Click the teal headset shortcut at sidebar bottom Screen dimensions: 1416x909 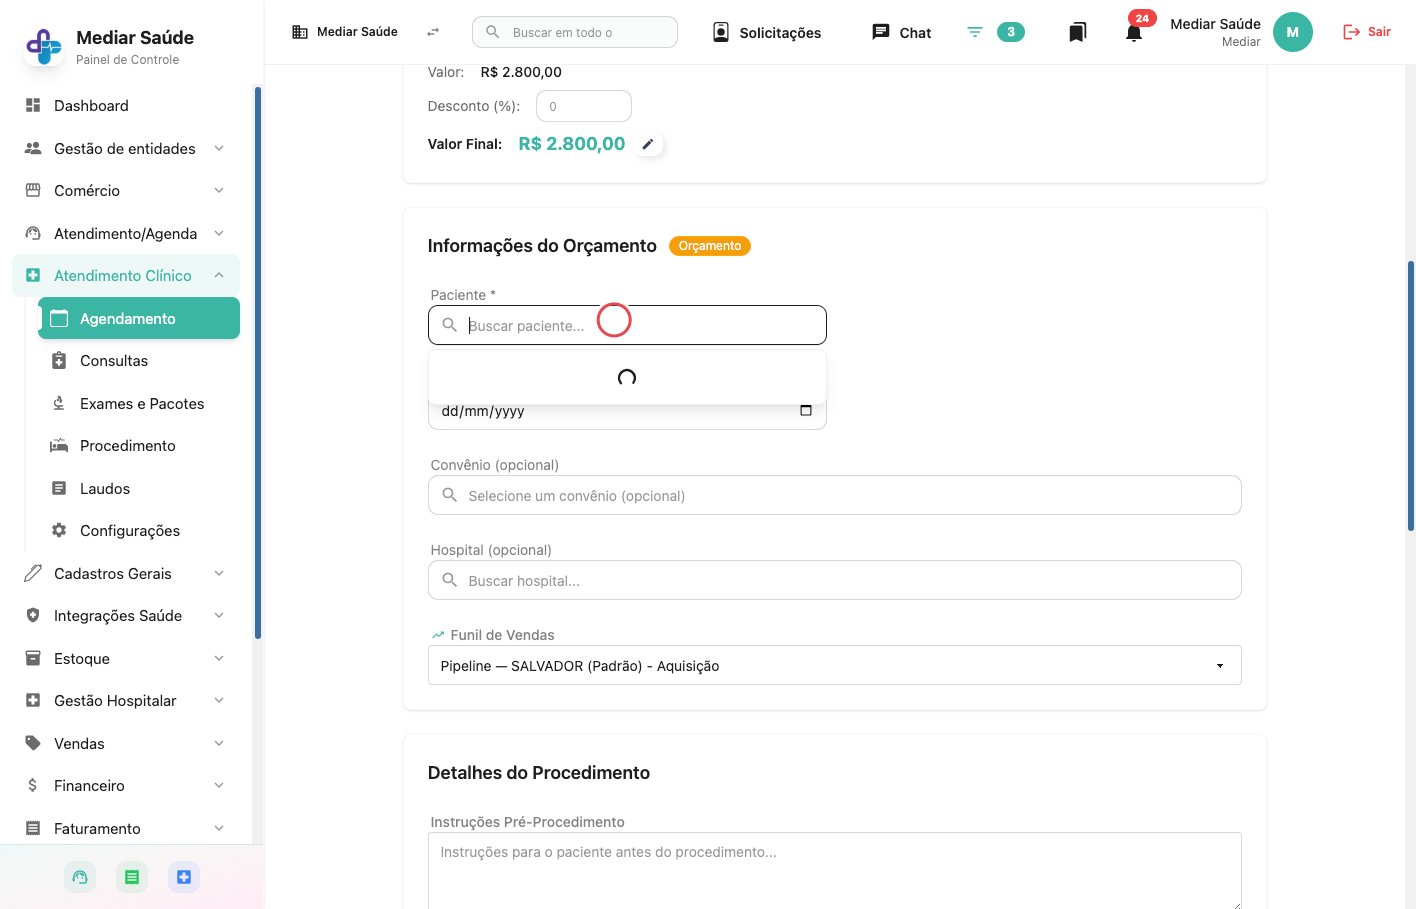[80, 877]
